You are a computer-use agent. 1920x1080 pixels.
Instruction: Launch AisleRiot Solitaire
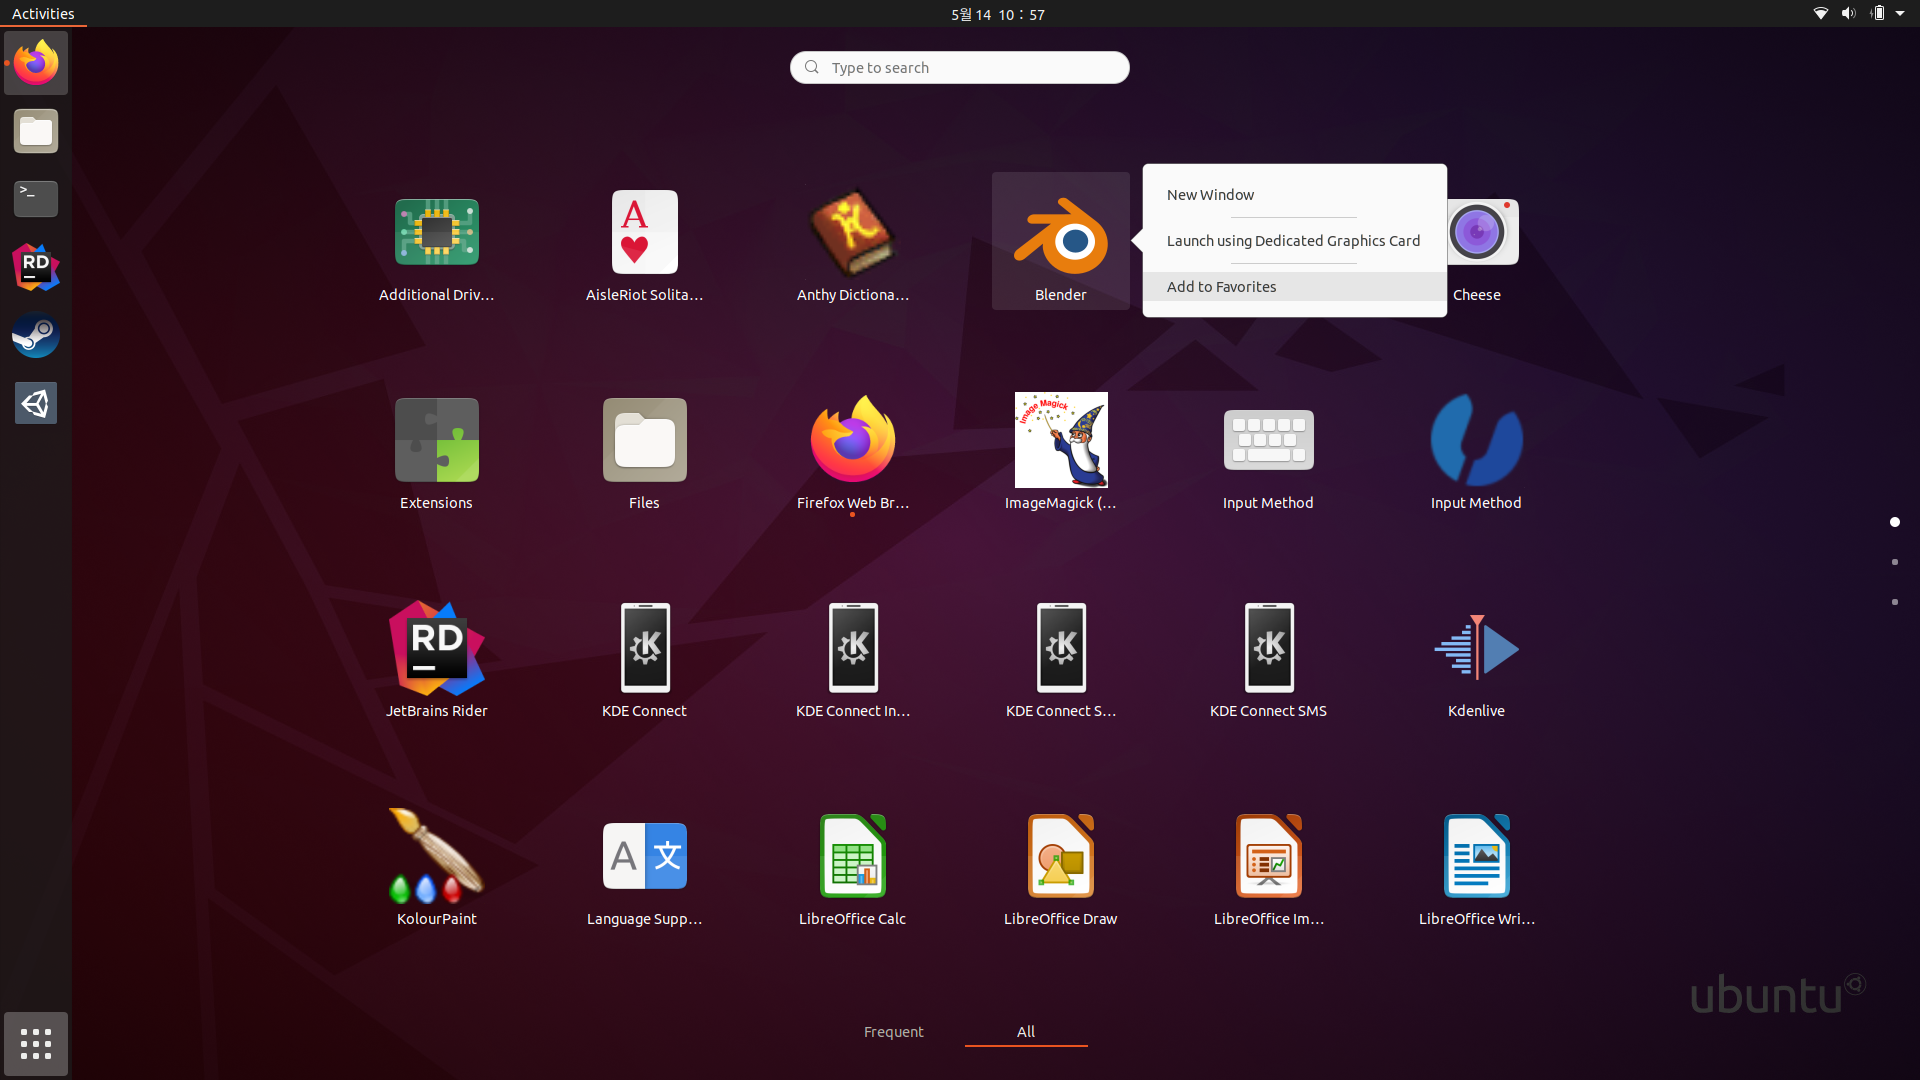pos(644,233)
